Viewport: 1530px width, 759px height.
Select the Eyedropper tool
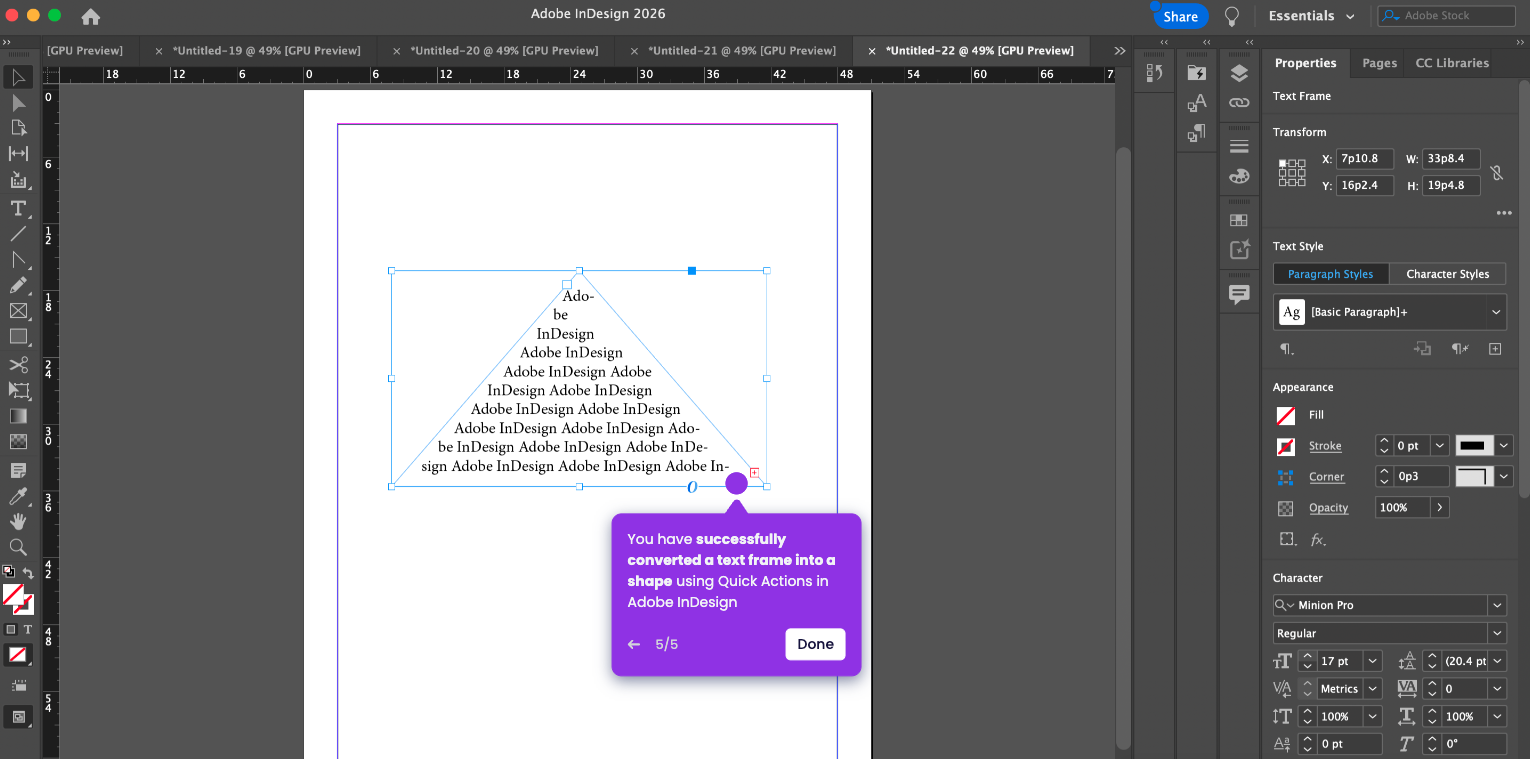[18, 496]
